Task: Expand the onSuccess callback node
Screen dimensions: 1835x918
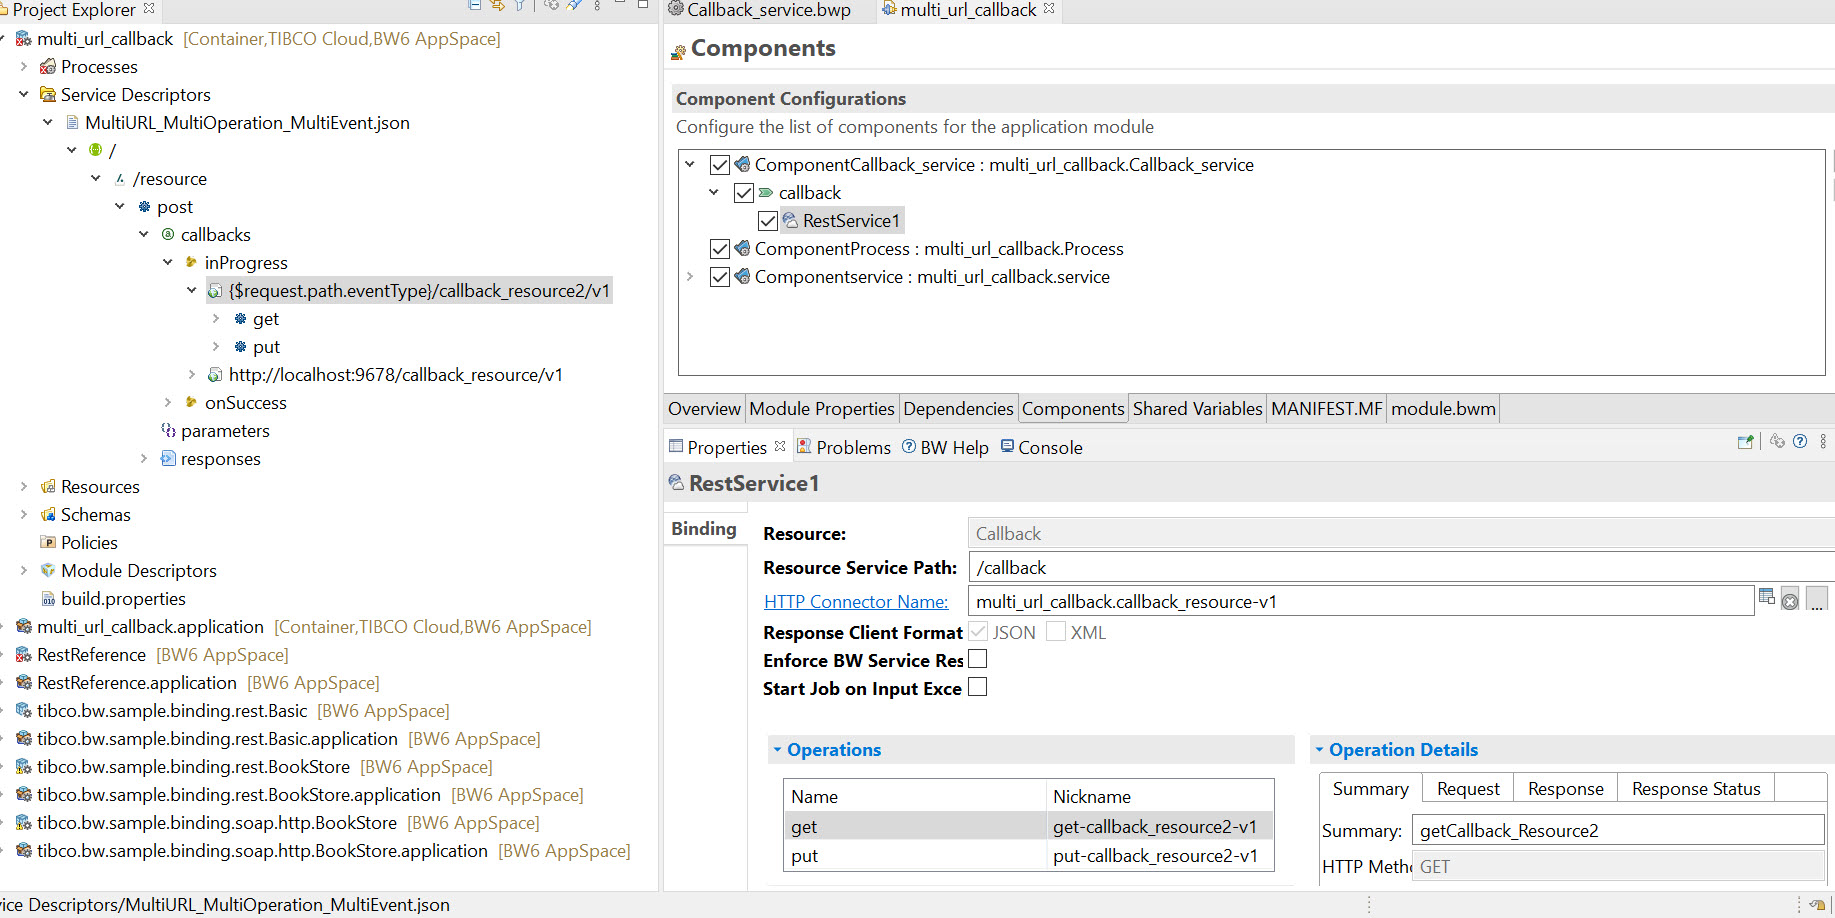Action: tap(168, 403)
